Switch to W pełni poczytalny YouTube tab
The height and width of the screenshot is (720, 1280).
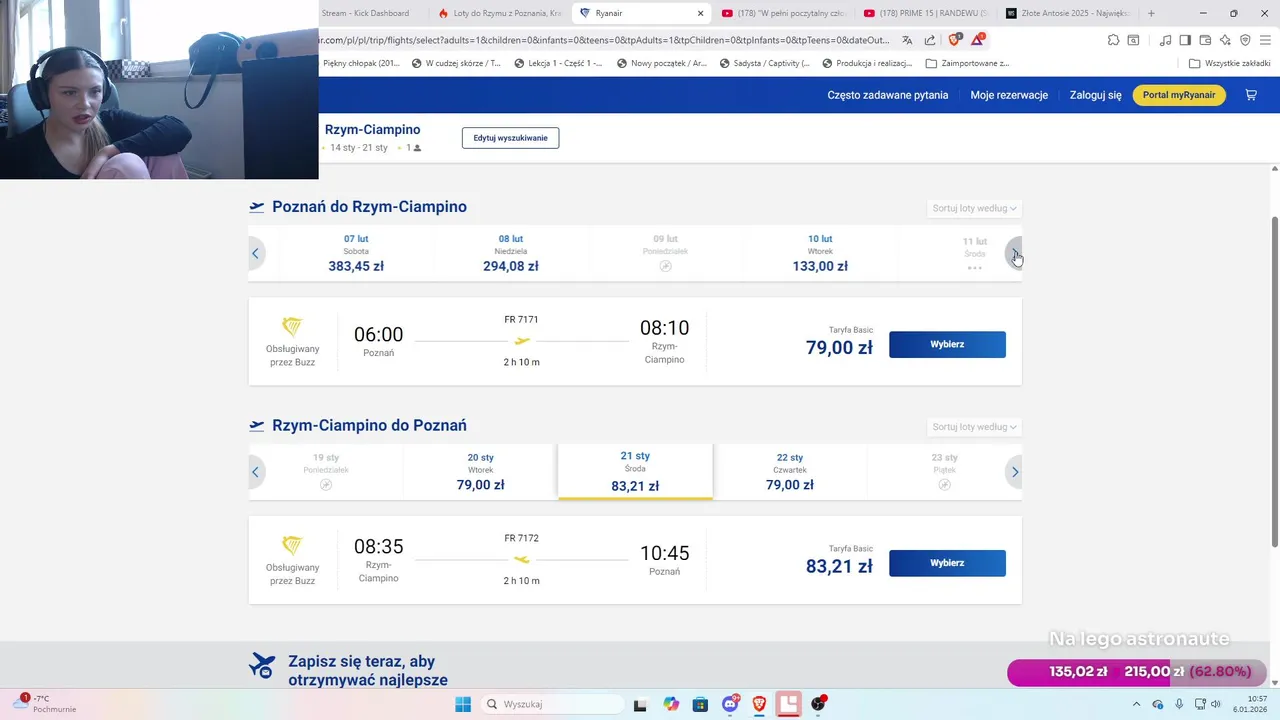[785, 13]
